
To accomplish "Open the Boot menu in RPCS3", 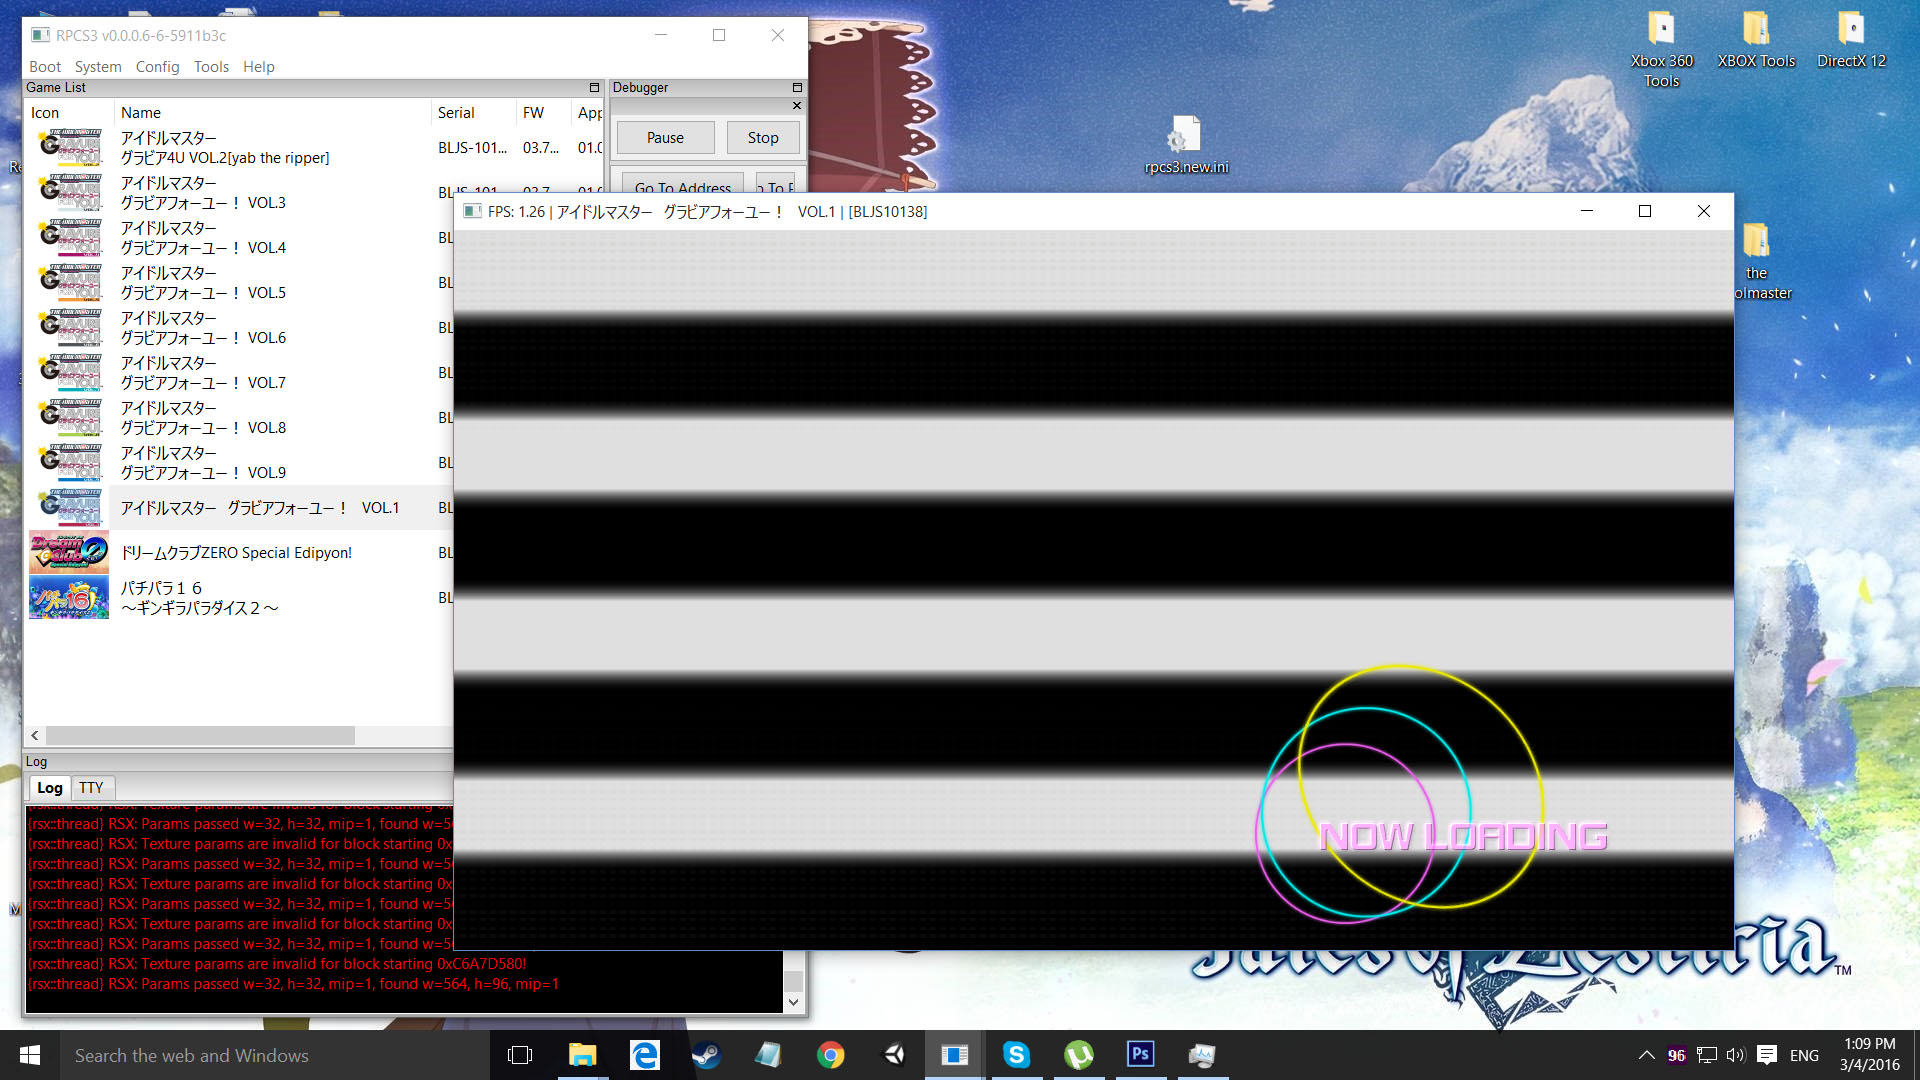I will click(45, 66).
